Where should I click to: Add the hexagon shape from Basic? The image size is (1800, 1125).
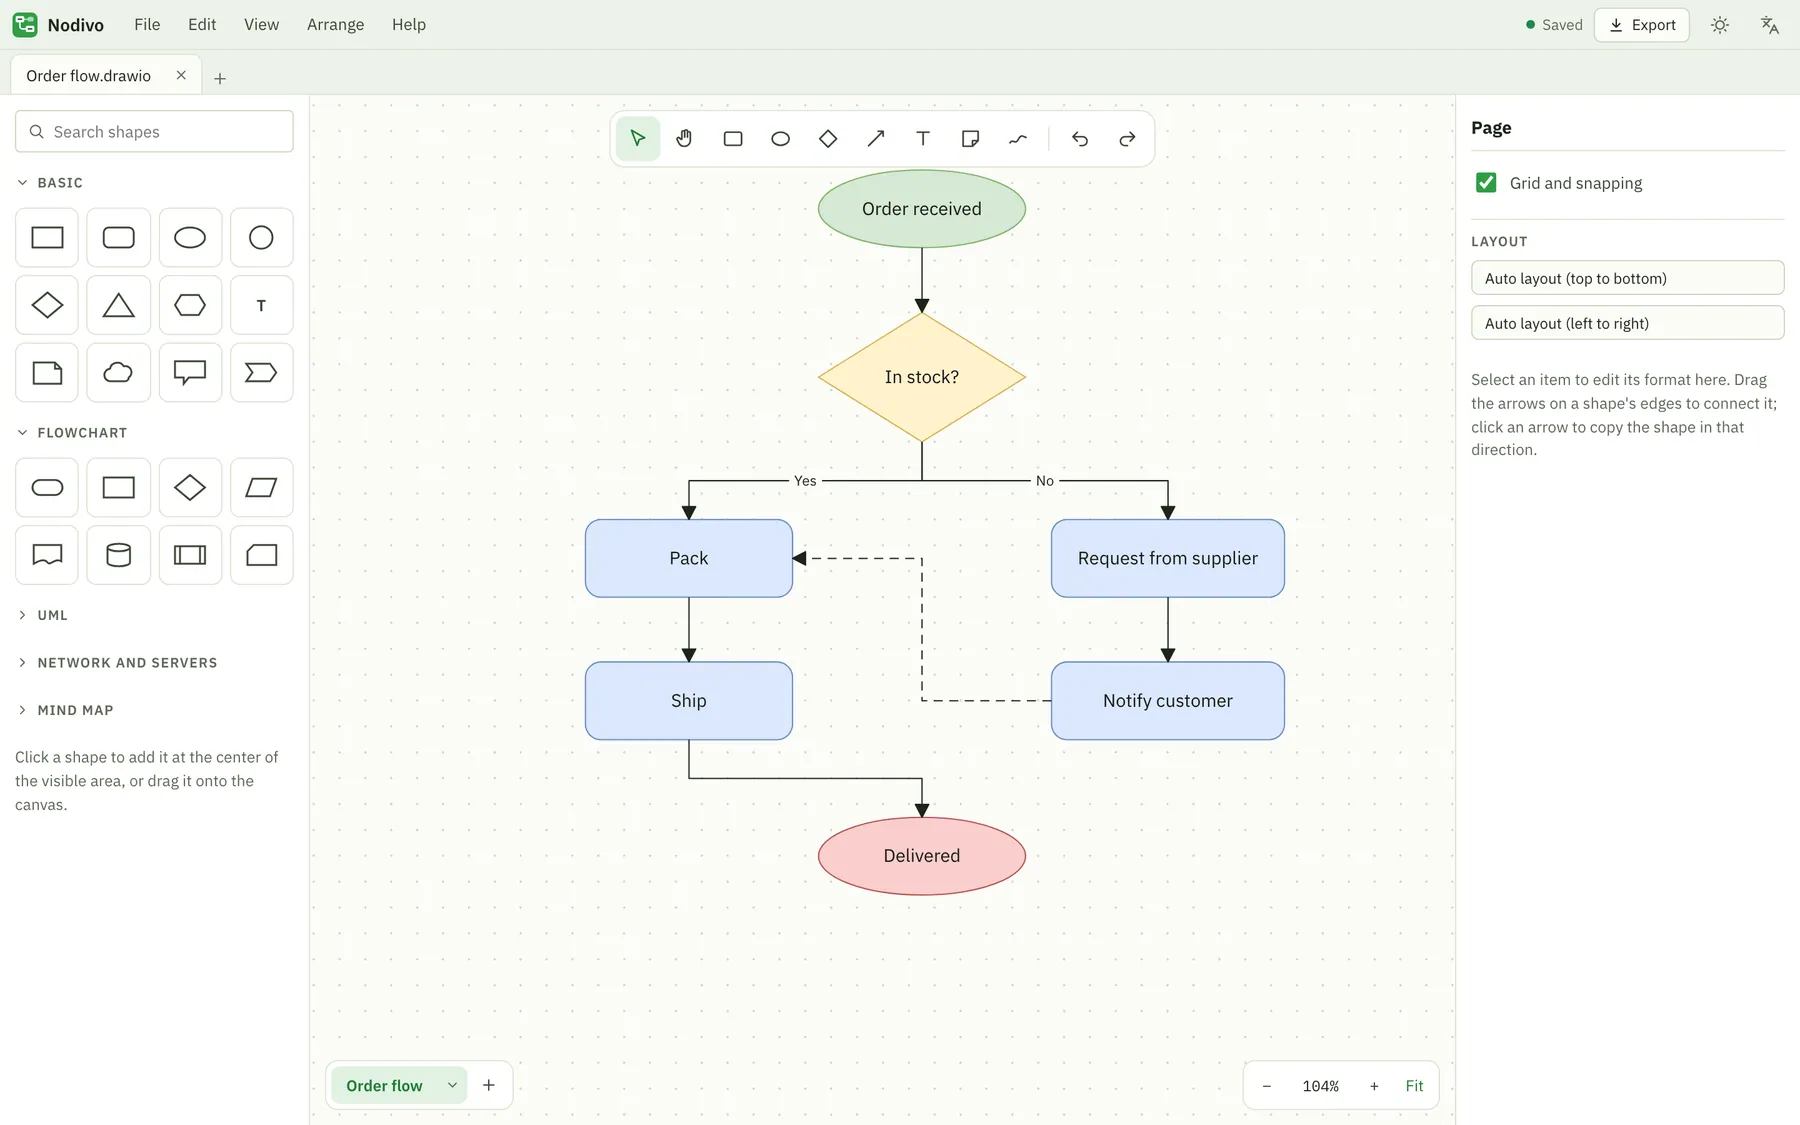coord(190,305)
